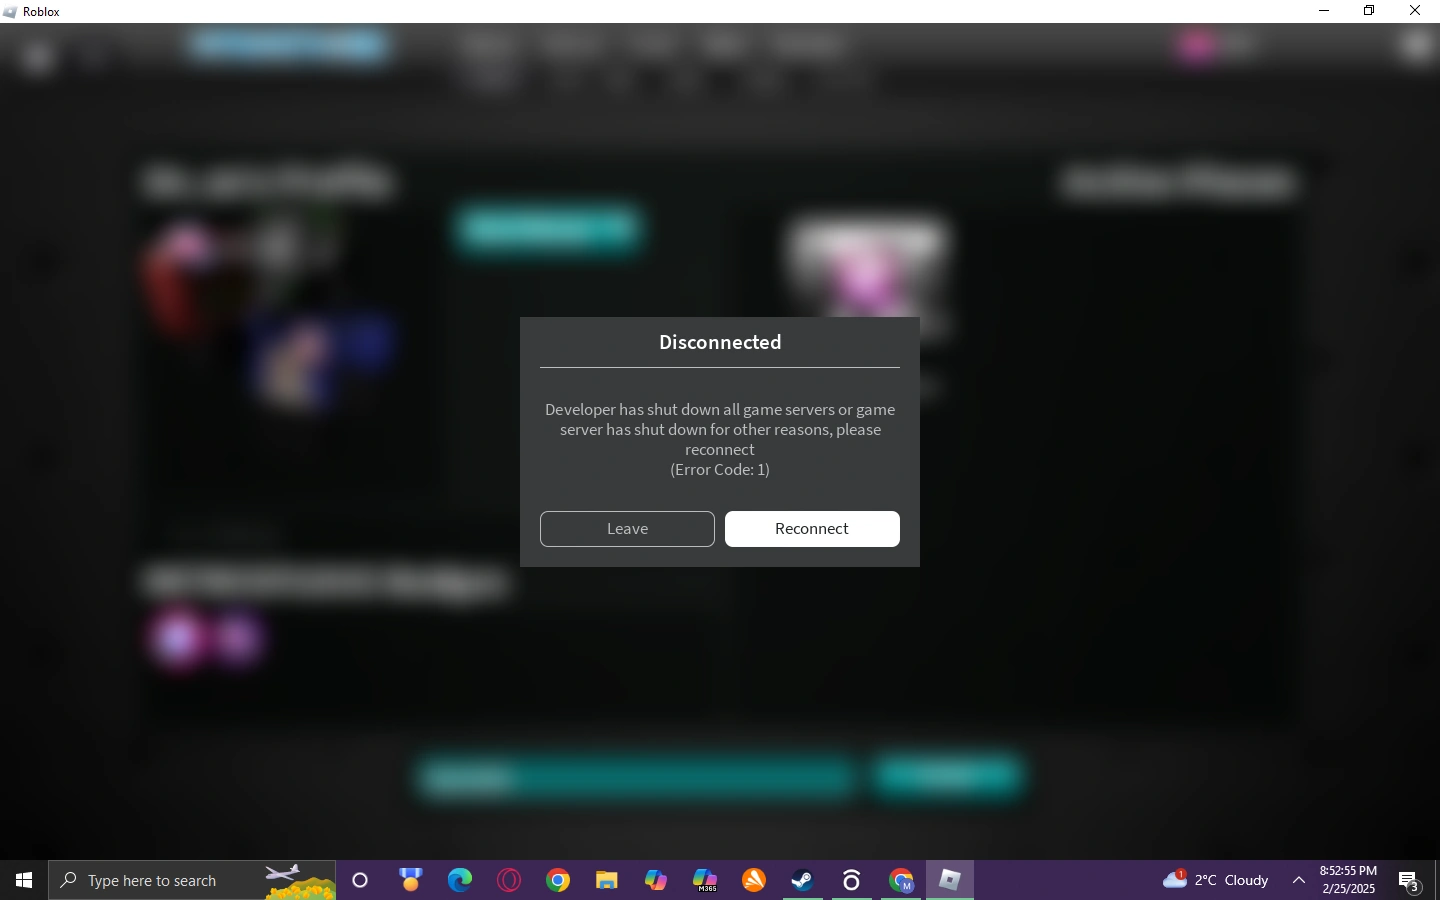Click the Reconnect button
The width and height of the screenshot is (1440, 900).
click(x=812, y=529)
